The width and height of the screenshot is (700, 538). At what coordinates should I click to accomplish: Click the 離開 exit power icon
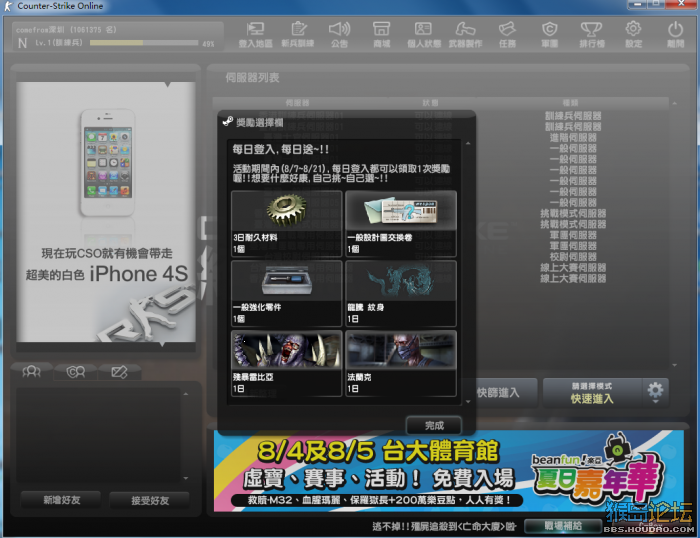[x=675, y=34]
